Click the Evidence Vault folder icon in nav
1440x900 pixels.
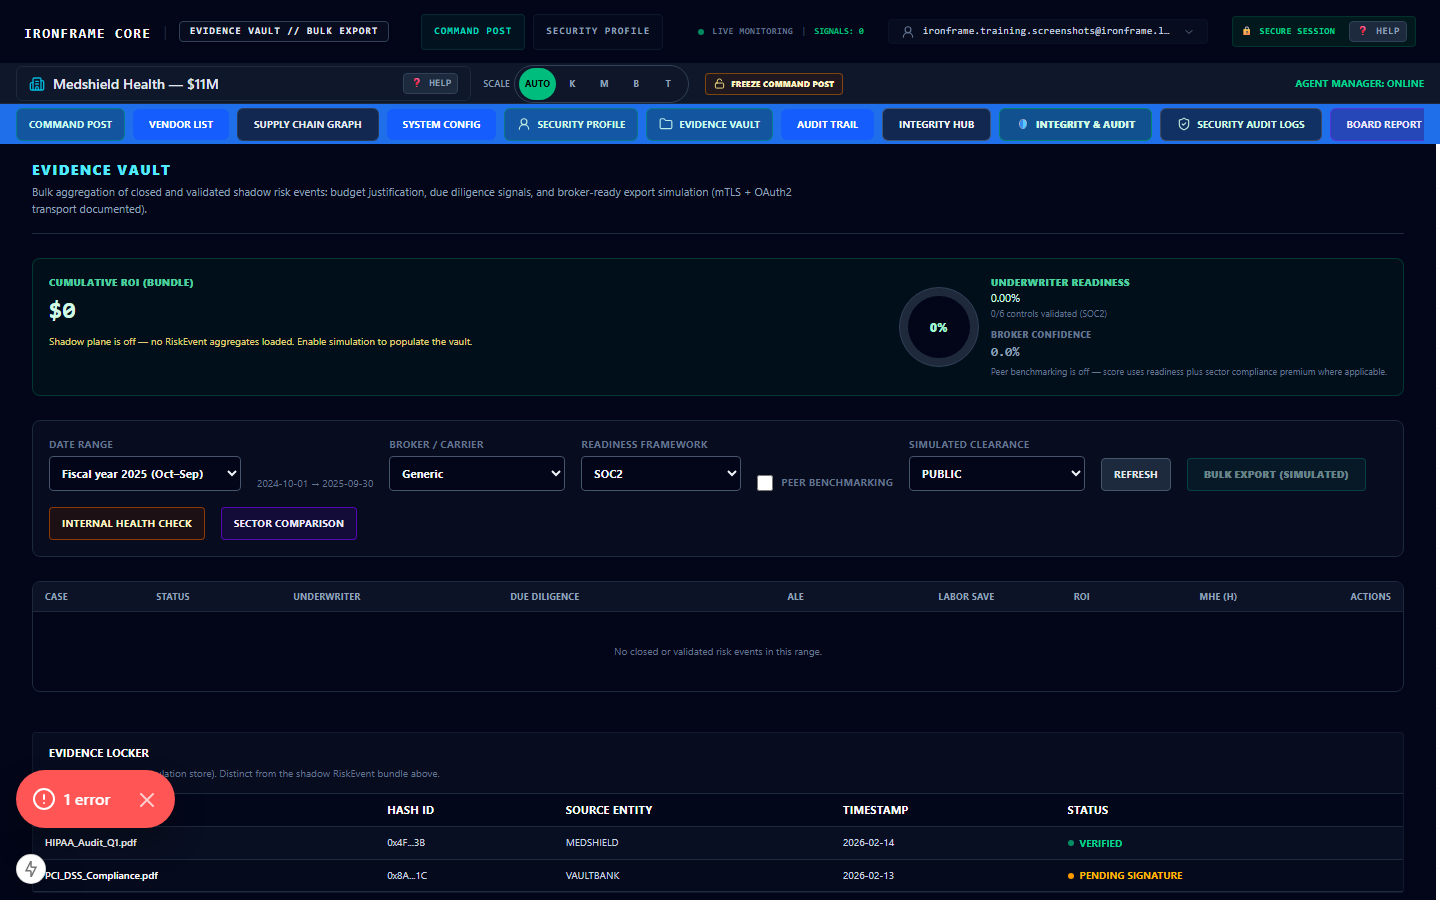[x=666, y=124]
